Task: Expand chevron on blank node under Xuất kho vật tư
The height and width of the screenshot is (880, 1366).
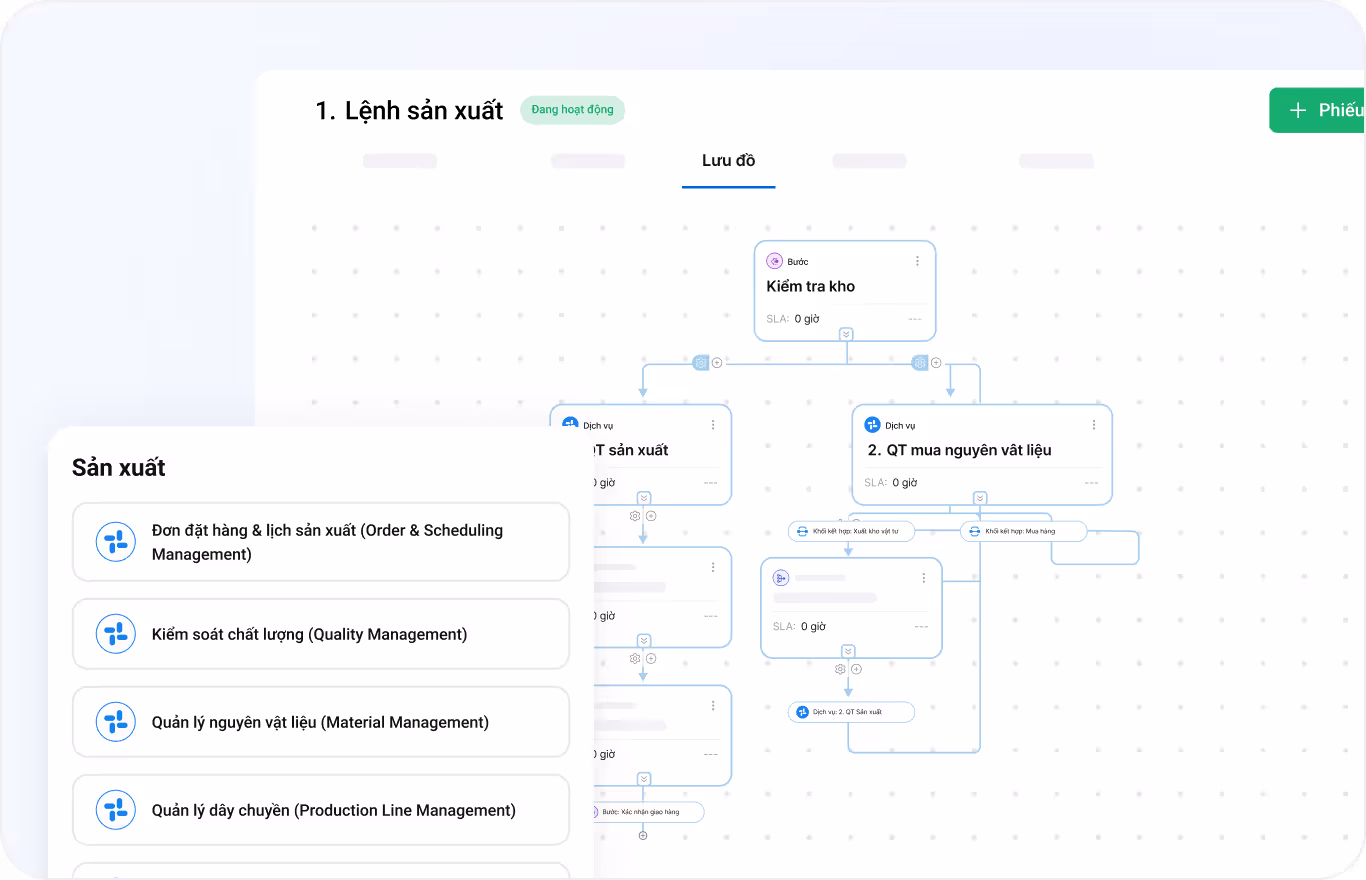Action: pyautogui.click(x=848, y=651)
